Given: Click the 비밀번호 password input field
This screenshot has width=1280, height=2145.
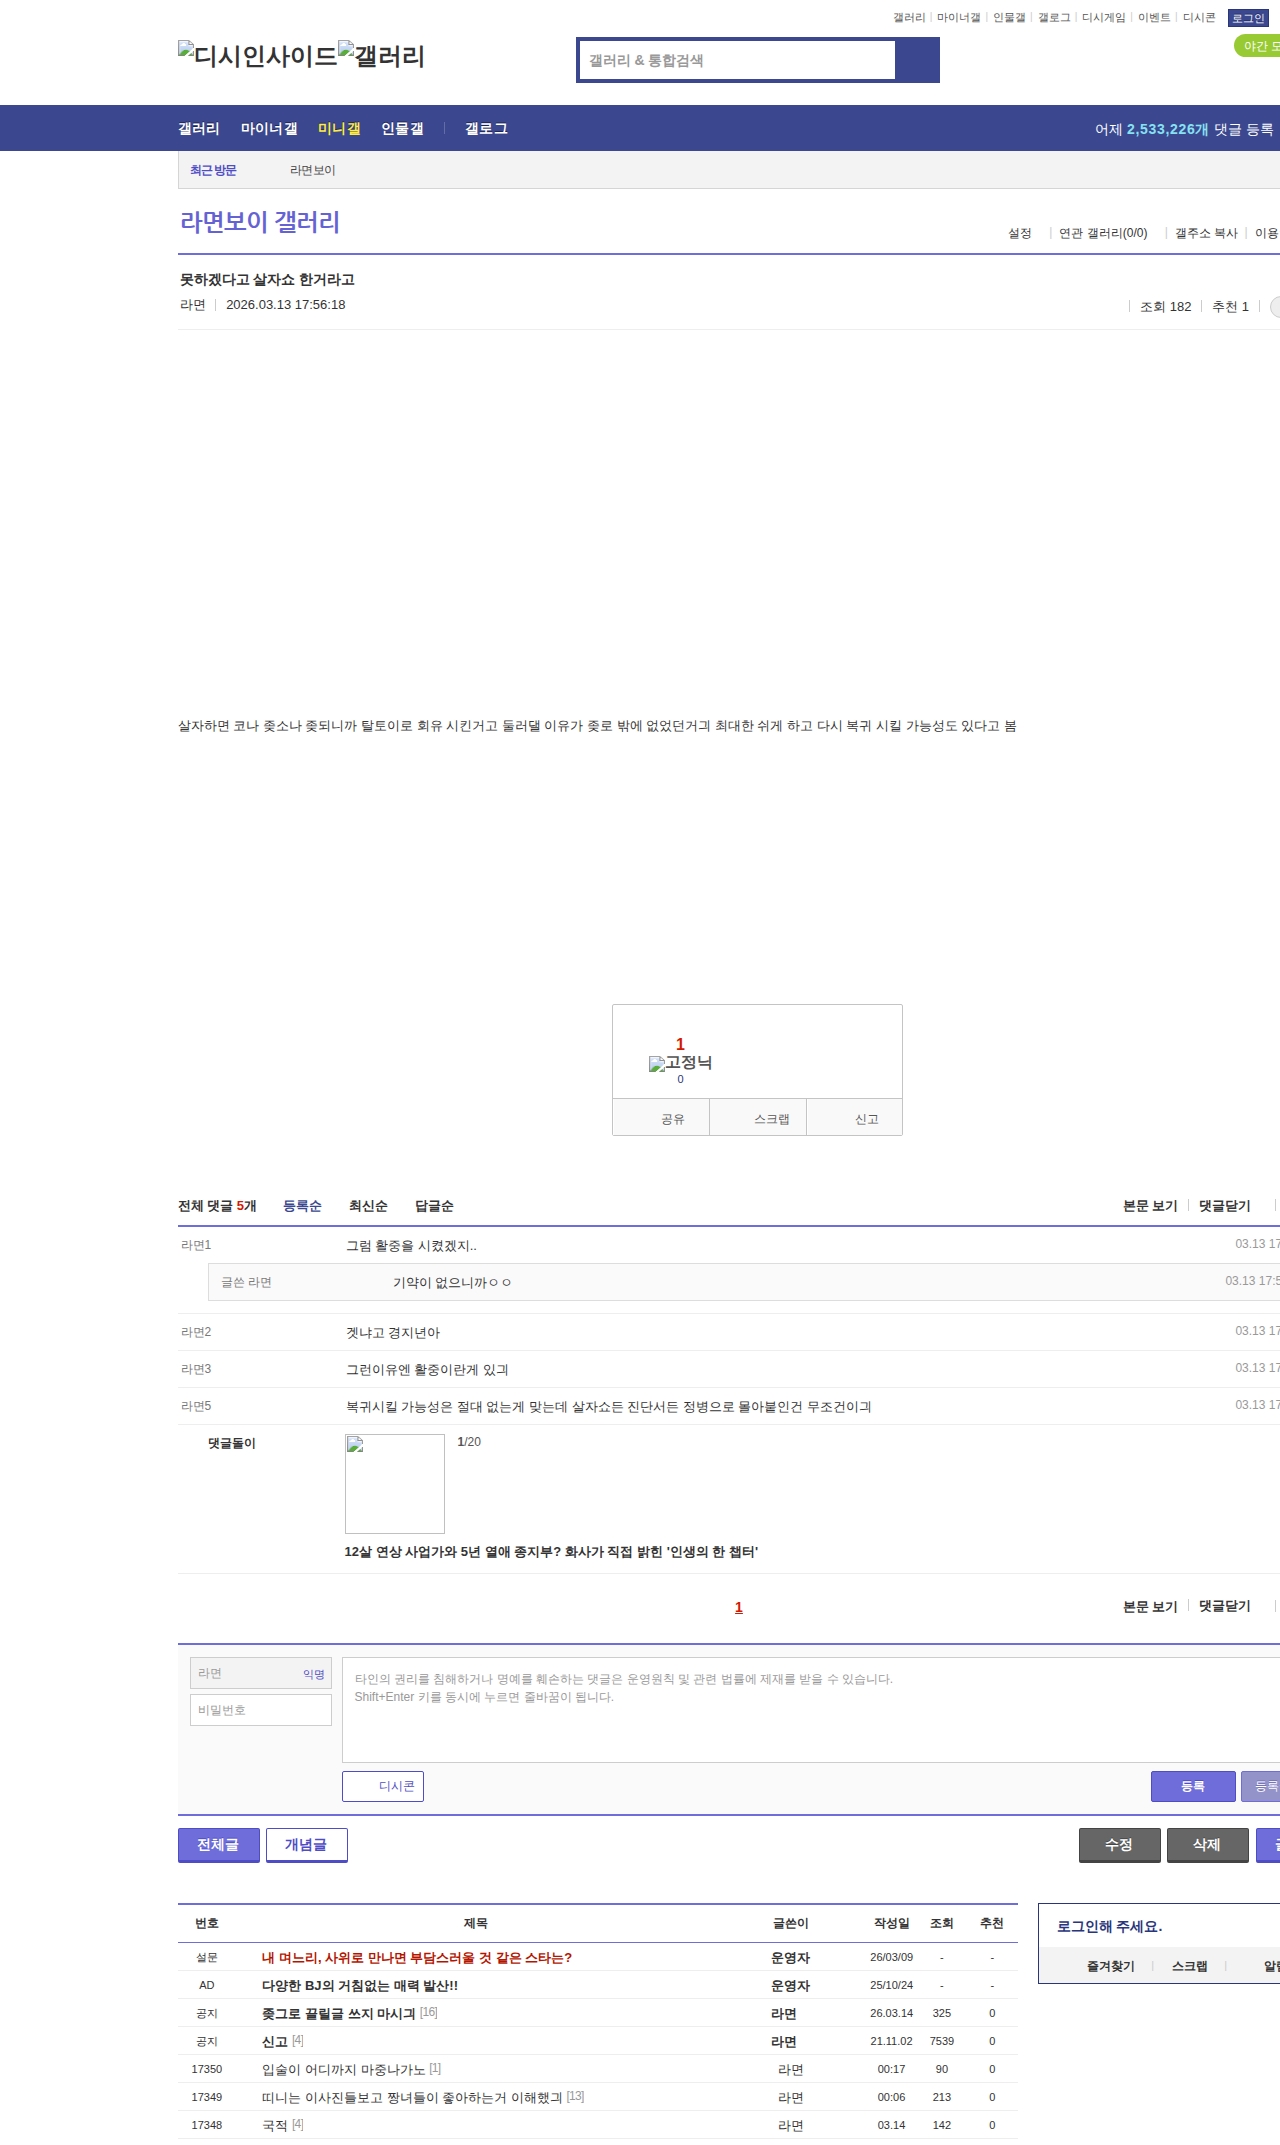Looking at the screenshot, I should [261, 1710].
